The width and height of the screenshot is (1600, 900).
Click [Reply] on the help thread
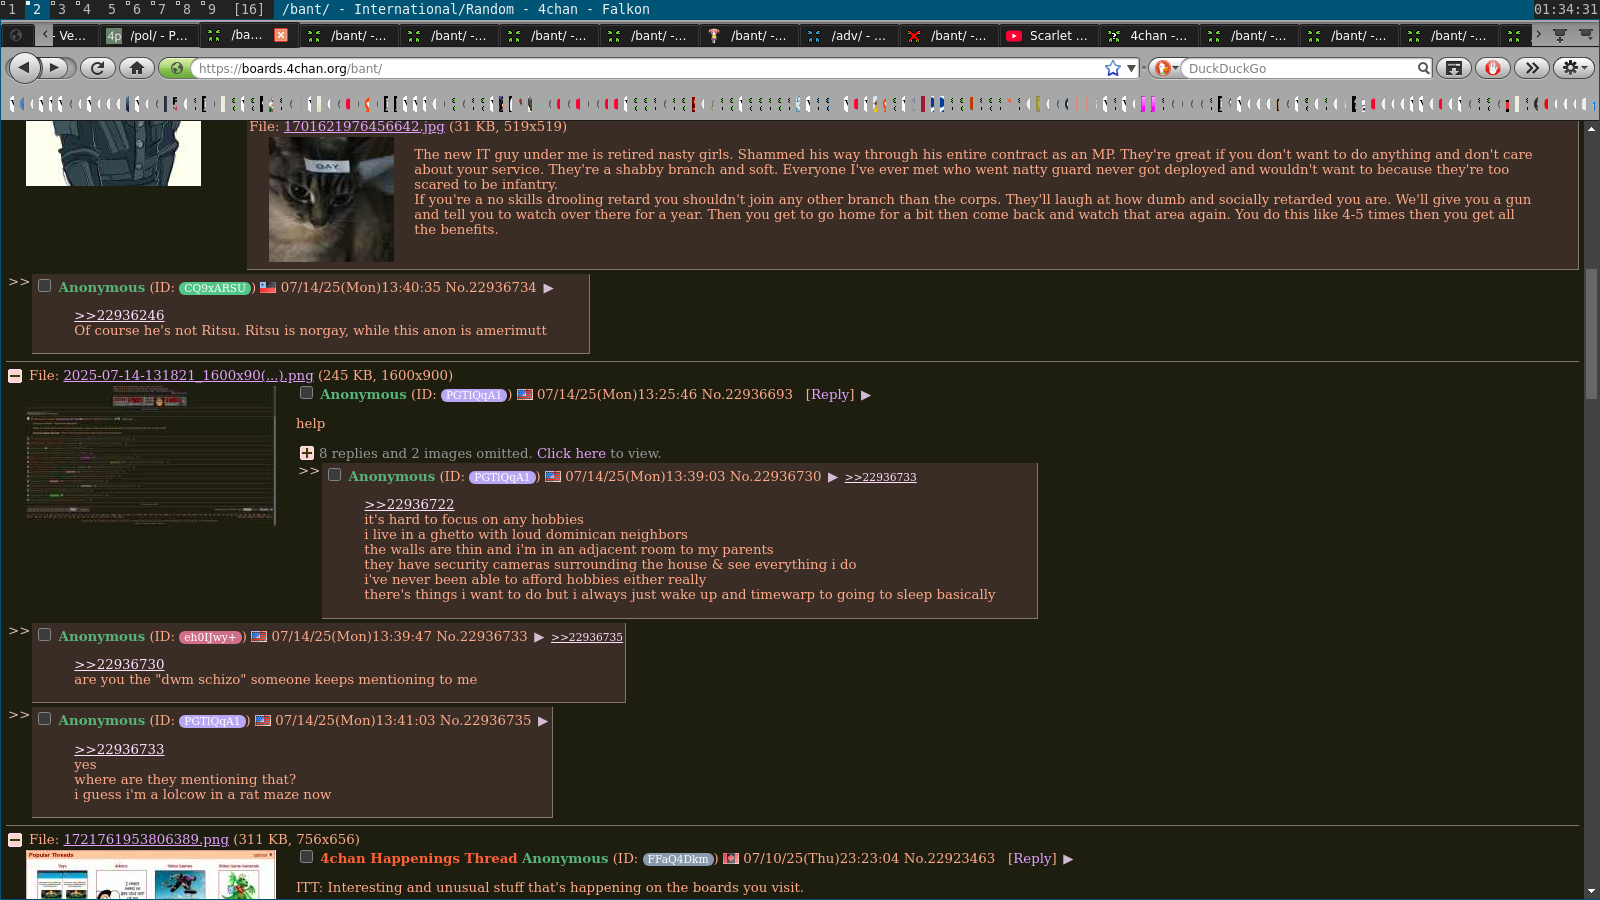point(830,395)
